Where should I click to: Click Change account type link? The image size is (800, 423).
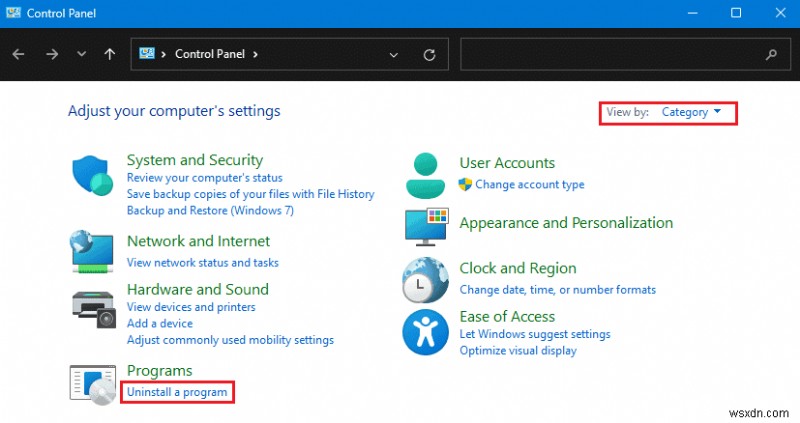pyautogui.click(x=530, y=185)
